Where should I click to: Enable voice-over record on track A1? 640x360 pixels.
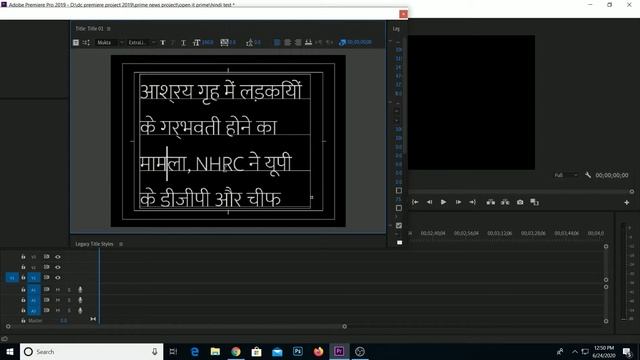coord(80,289)
